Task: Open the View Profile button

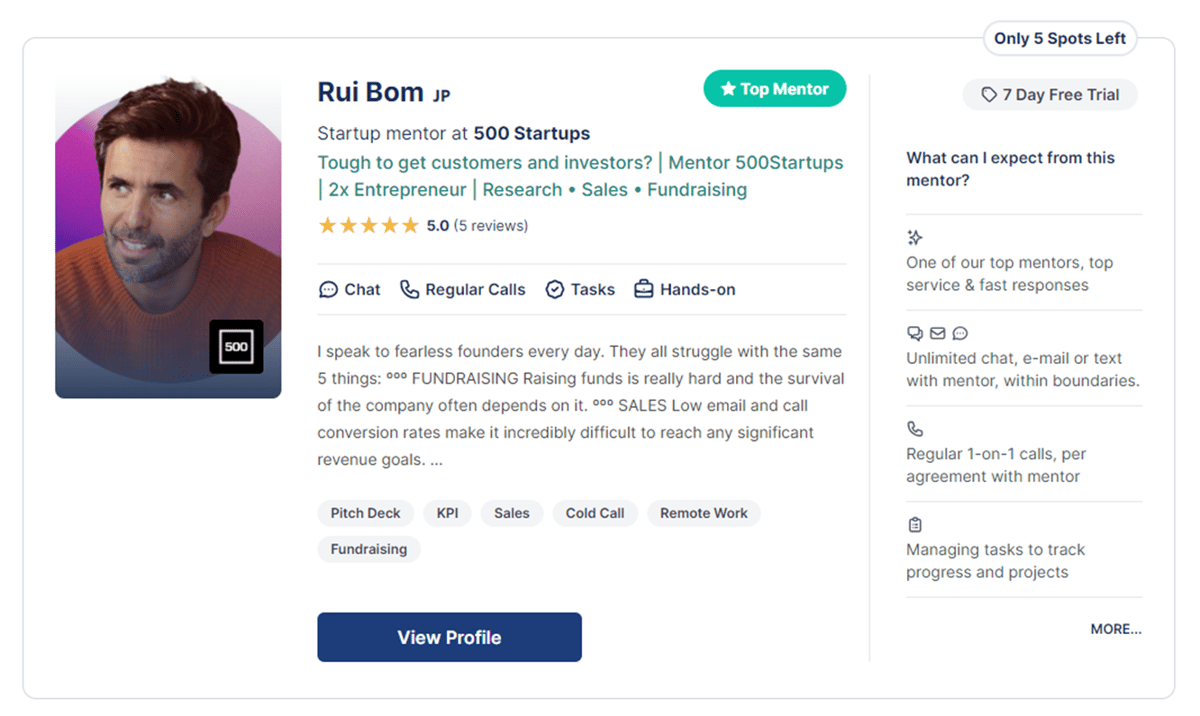Action: coord(449,637)
